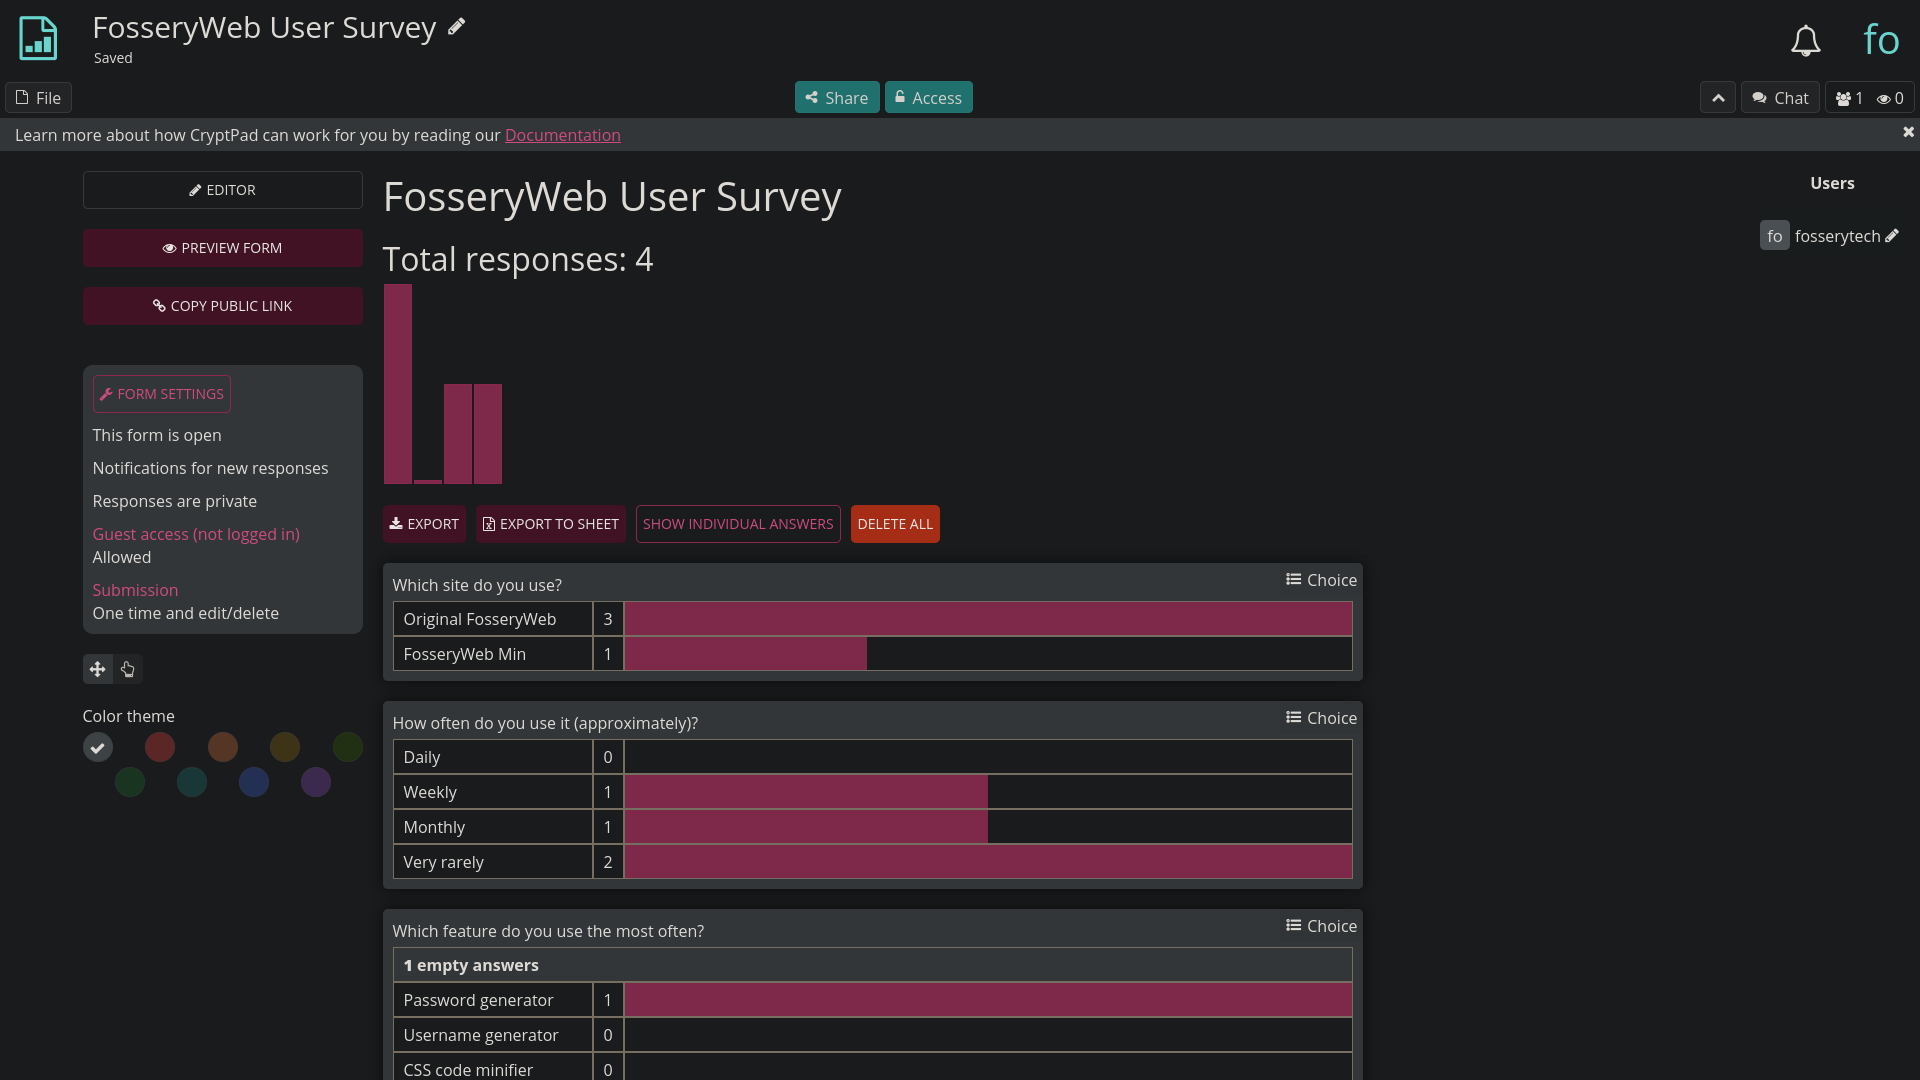Click the Very rarely answer row
This screenshot has height=1080, width=1920.
click(873, 862)
